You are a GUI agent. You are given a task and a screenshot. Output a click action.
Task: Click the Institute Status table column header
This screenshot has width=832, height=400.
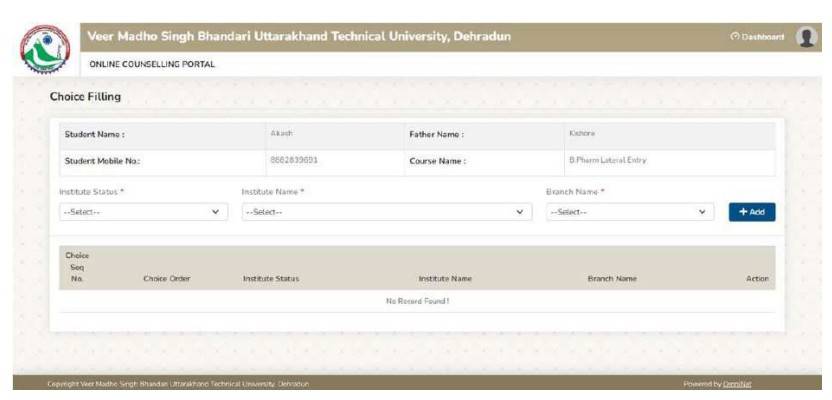coord(271,279)
